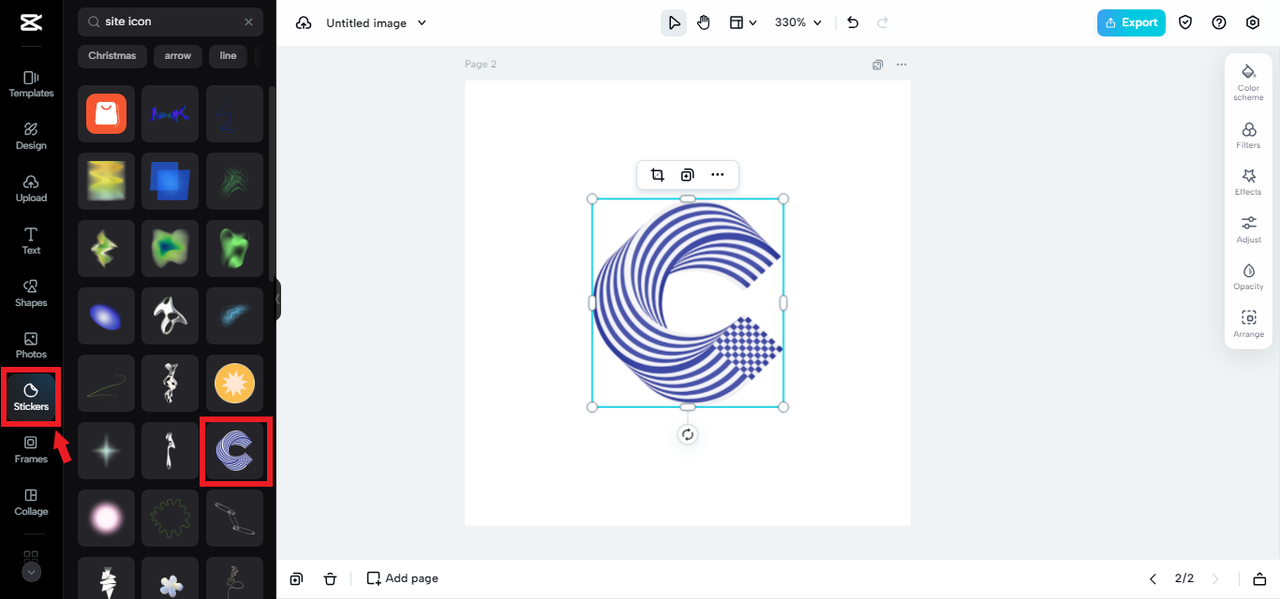Open the Collage panel
Screen dimensions: 1280x599
[31, 501]
